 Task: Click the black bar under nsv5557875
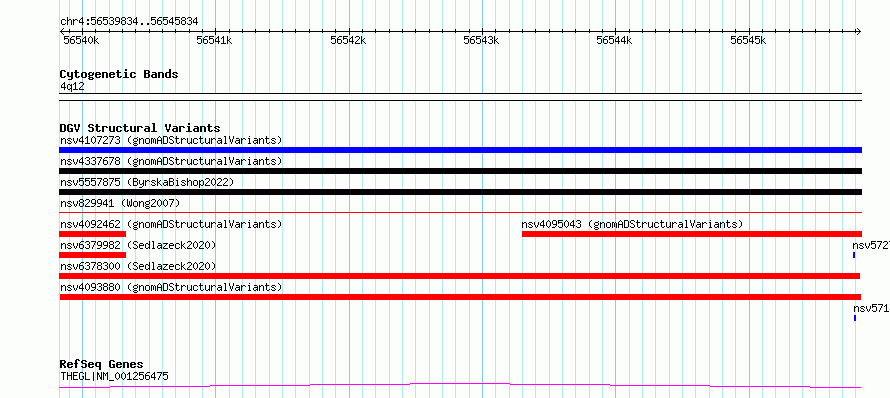(460, 192)
